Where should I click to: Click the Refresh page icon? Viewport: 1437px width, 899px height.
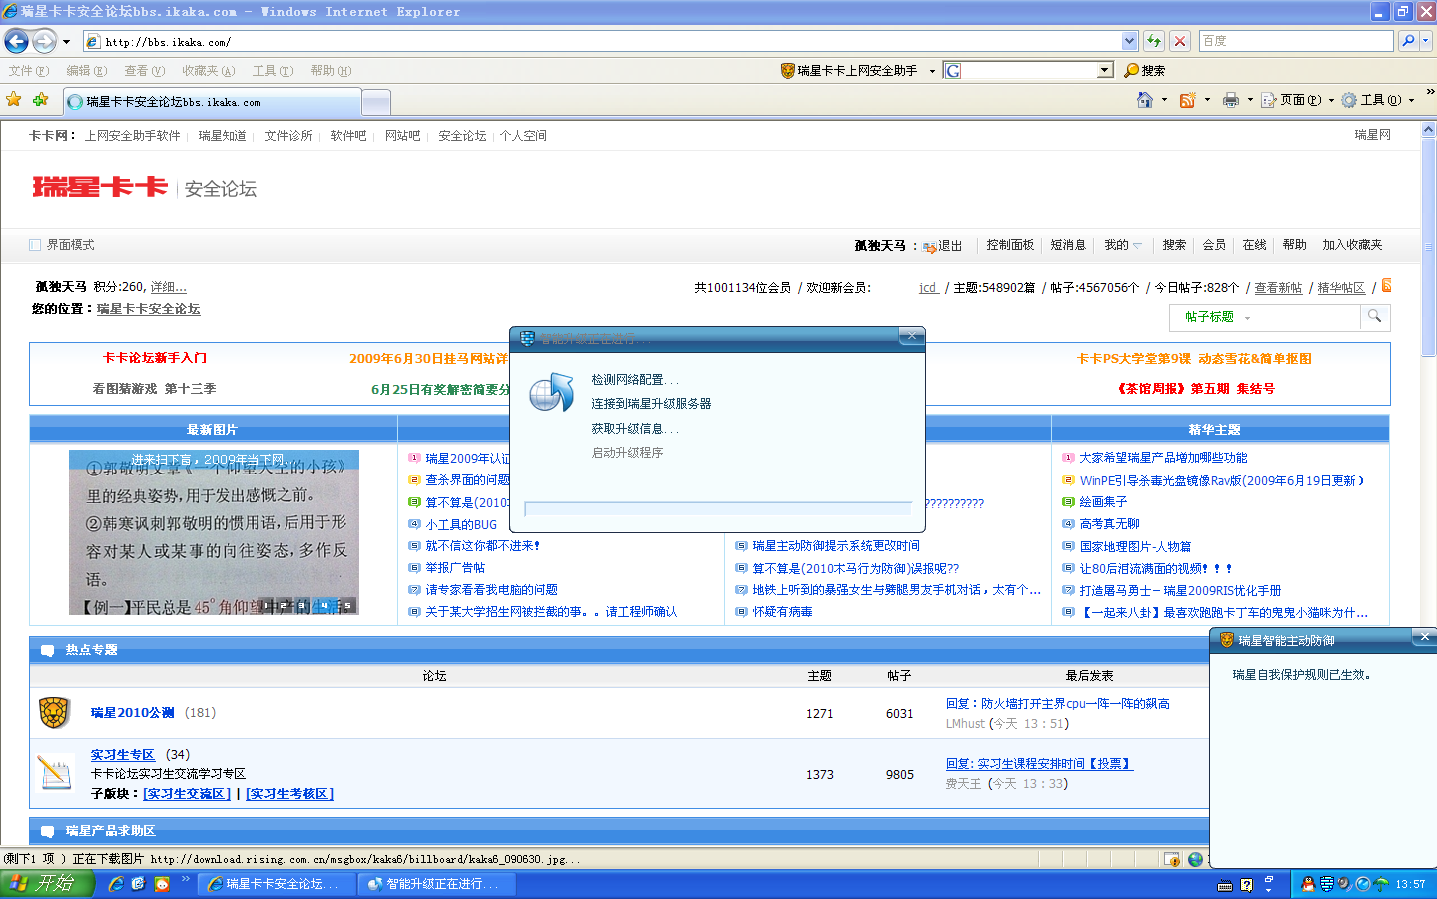click(1154, 41)
